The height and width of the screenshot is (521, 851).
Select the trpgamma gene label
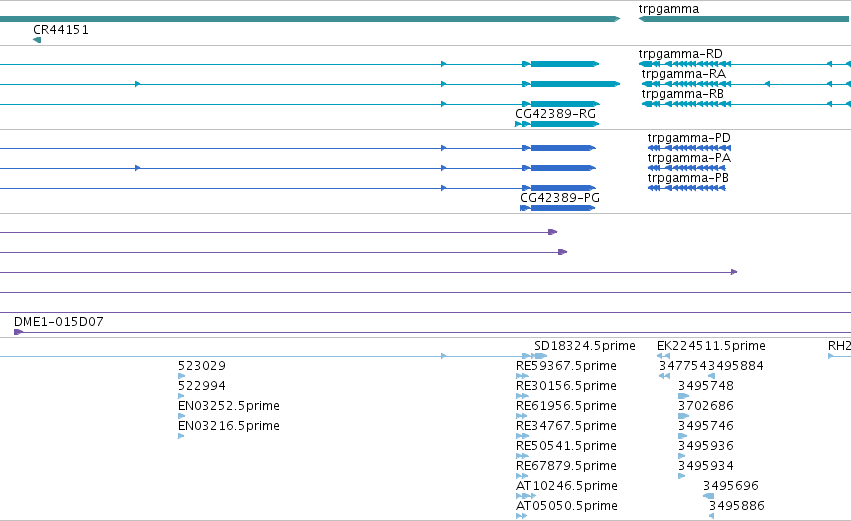pyautogui.click(x=669, y=9)
